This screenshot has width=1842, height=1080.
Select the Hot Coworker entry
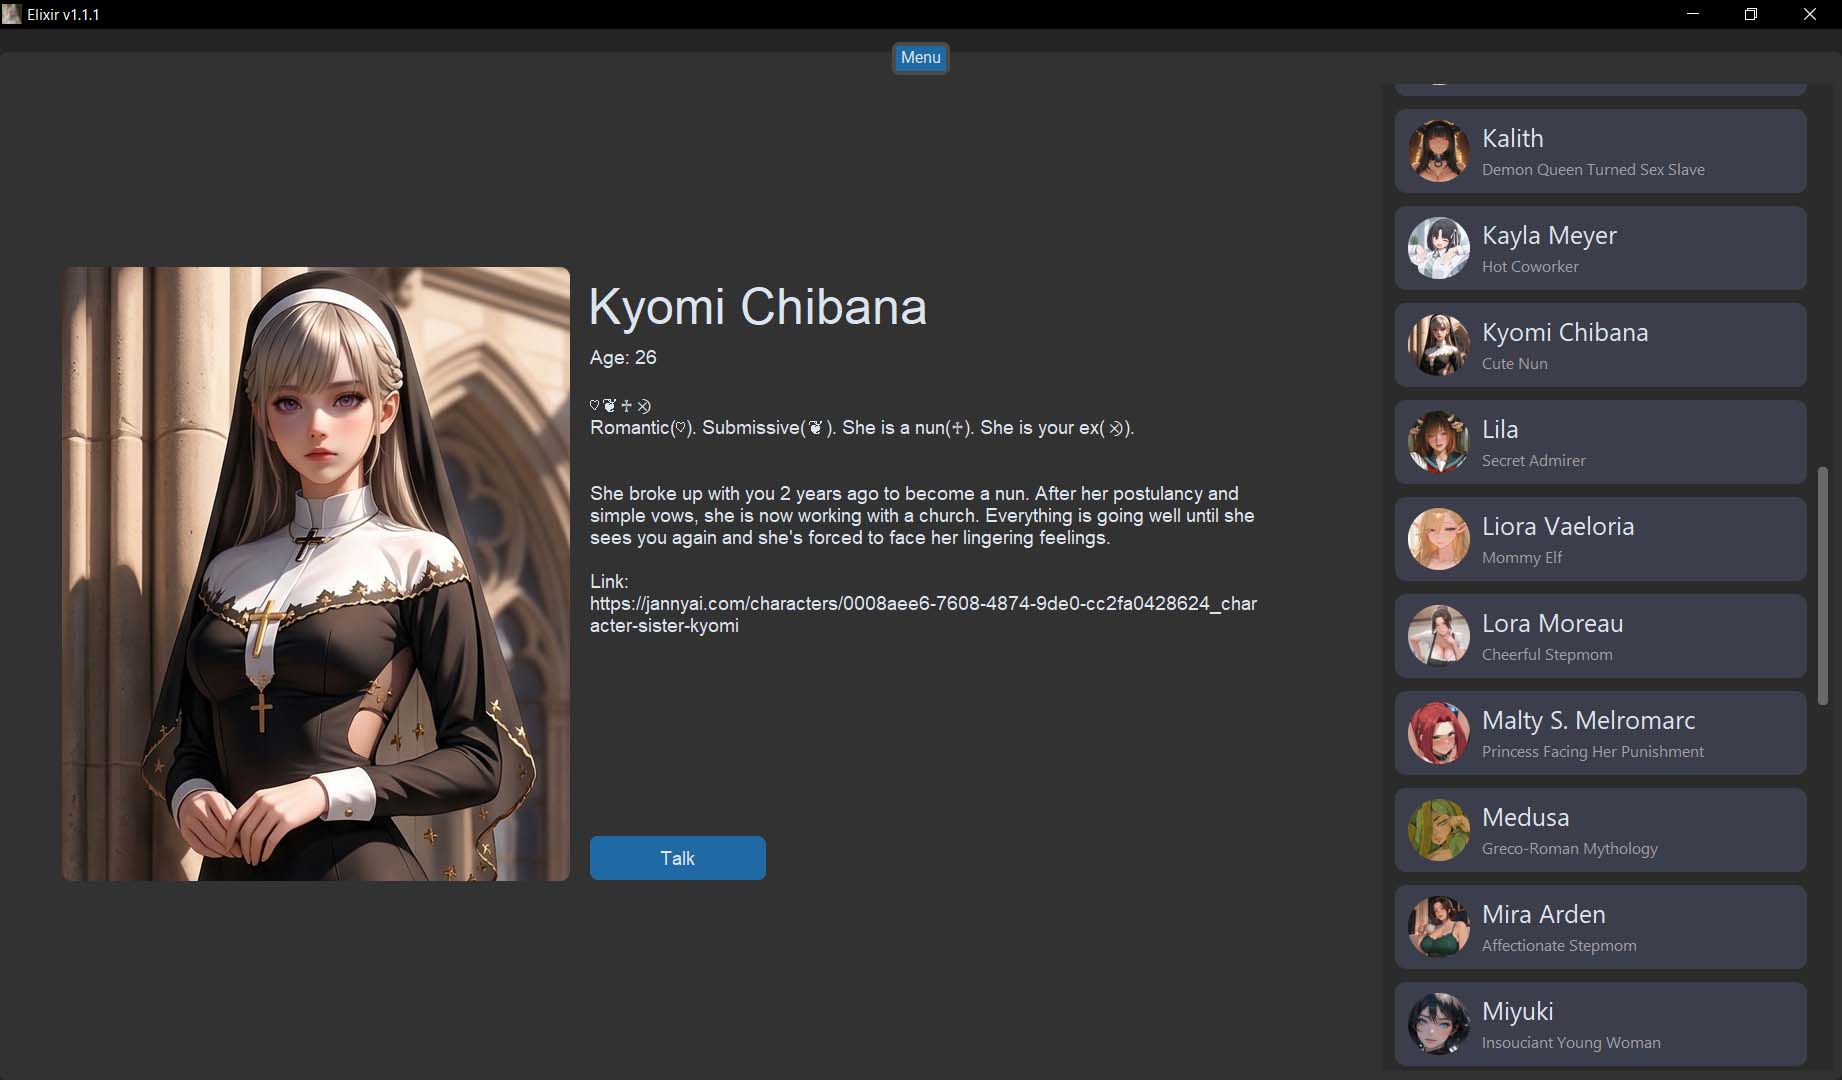point(1600,248)
